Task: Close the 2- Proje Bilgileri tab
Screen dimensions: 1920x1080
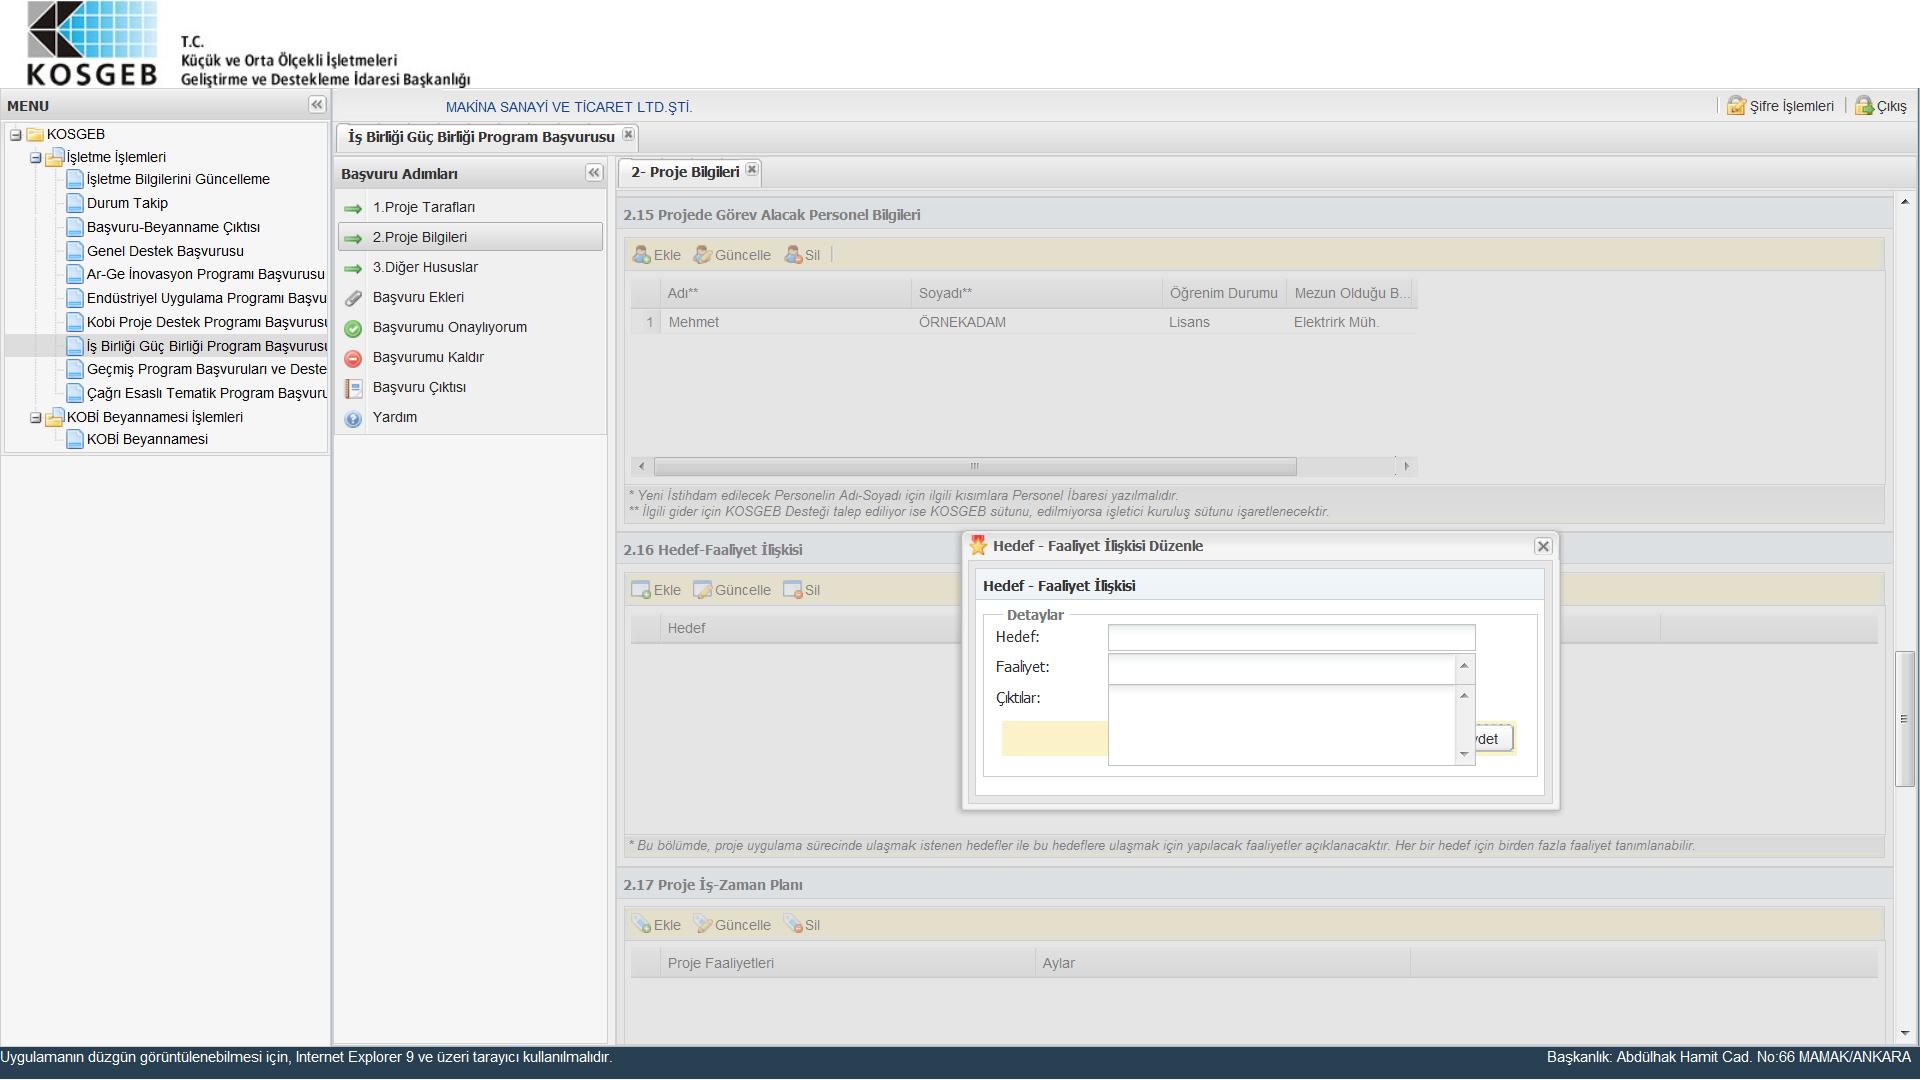Action: click(x=752, y=170)
